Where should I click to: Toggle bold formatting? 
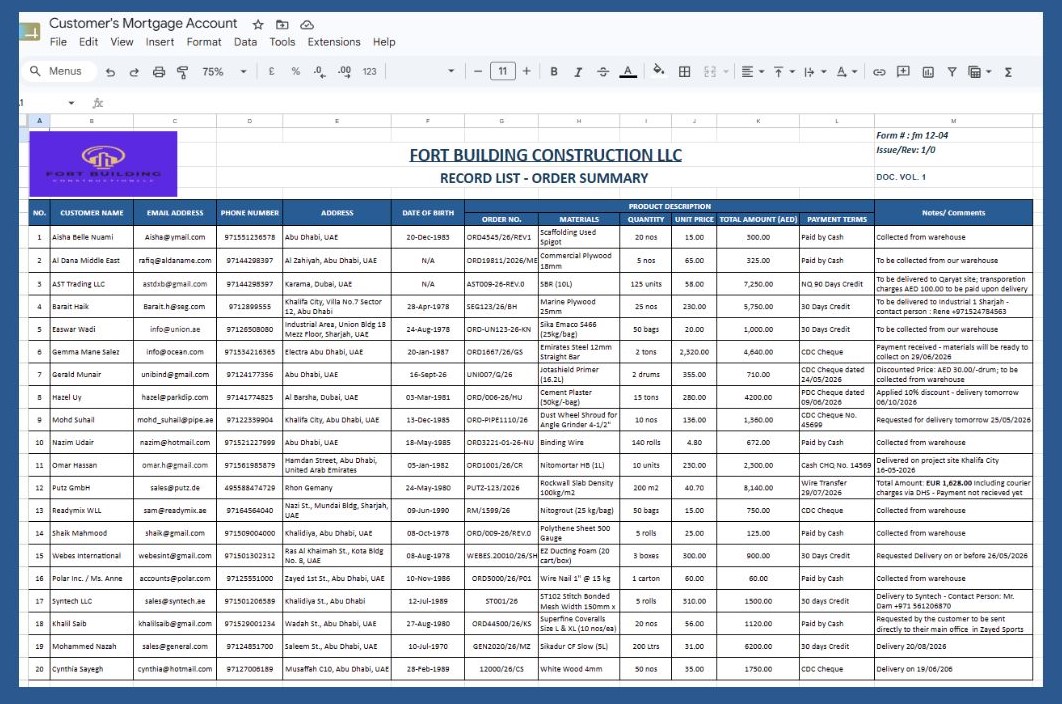coord(554,72)
